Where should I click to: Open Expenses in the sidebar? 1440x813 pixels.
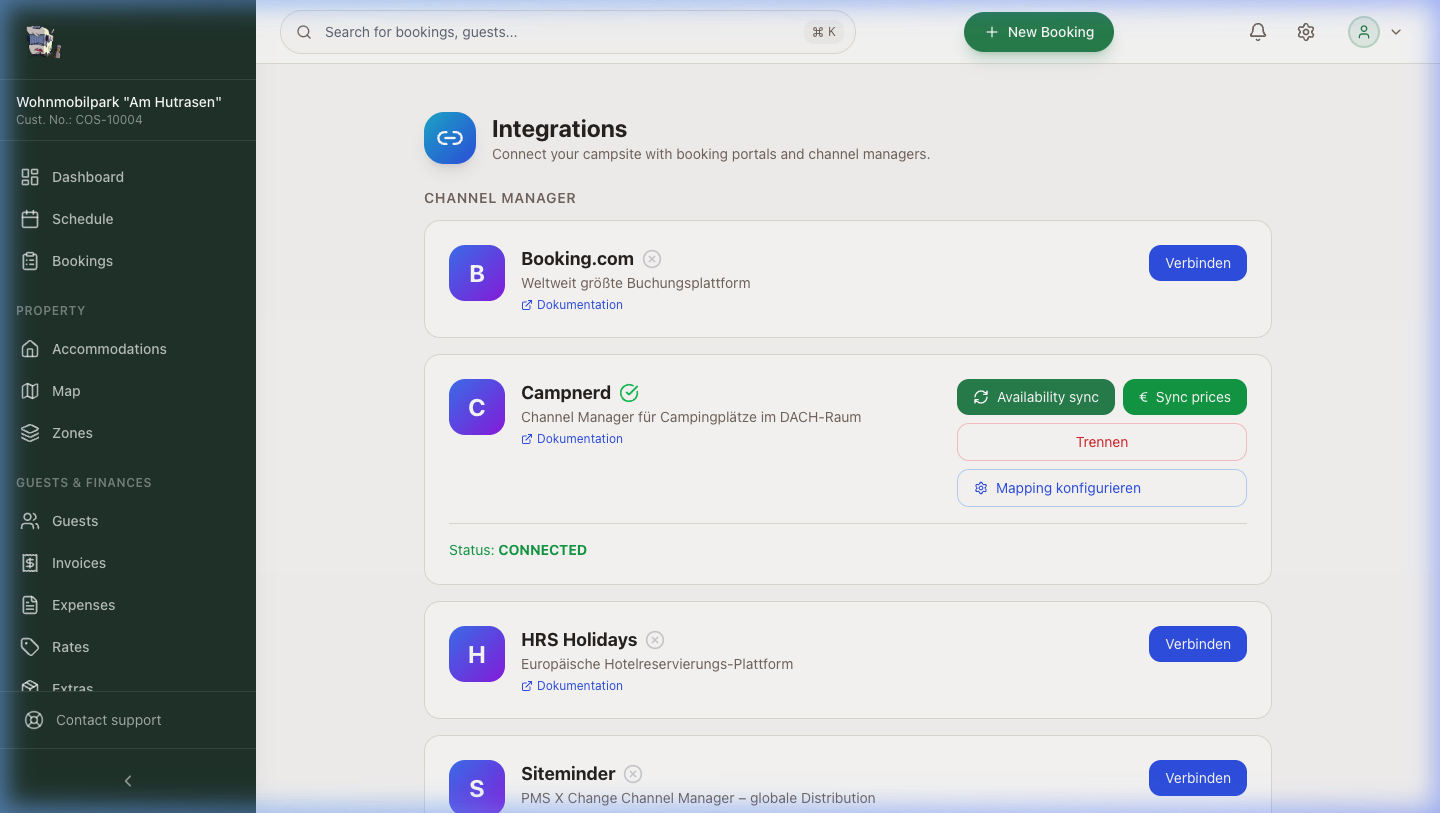click(128, 605)
